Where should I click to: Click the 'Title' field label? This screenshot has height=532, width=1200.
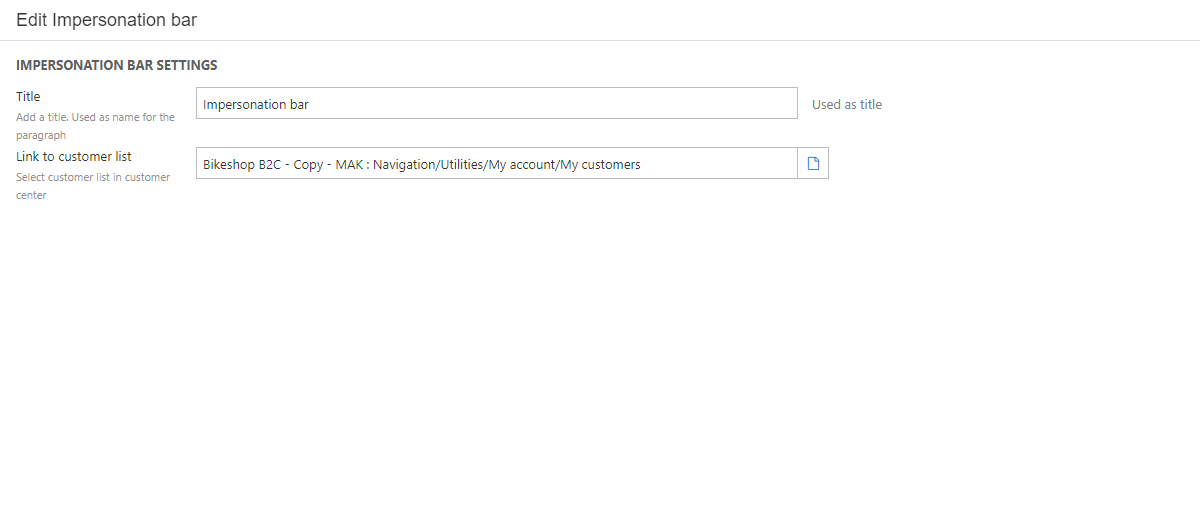click(28, 97)
